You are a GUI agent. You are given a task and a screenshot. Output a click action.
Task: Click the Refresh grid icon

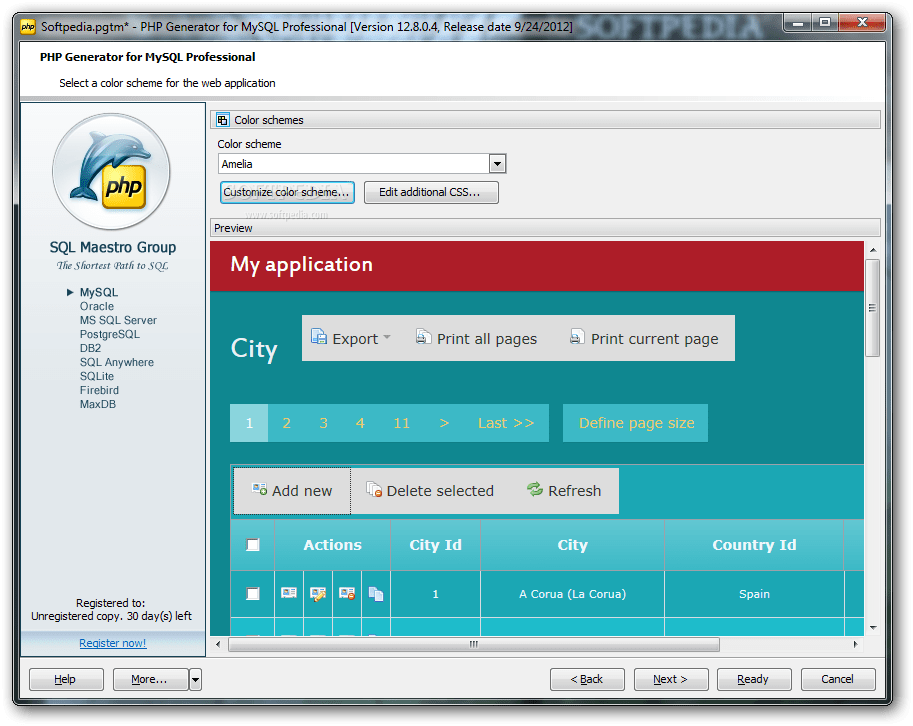[536, 490]
